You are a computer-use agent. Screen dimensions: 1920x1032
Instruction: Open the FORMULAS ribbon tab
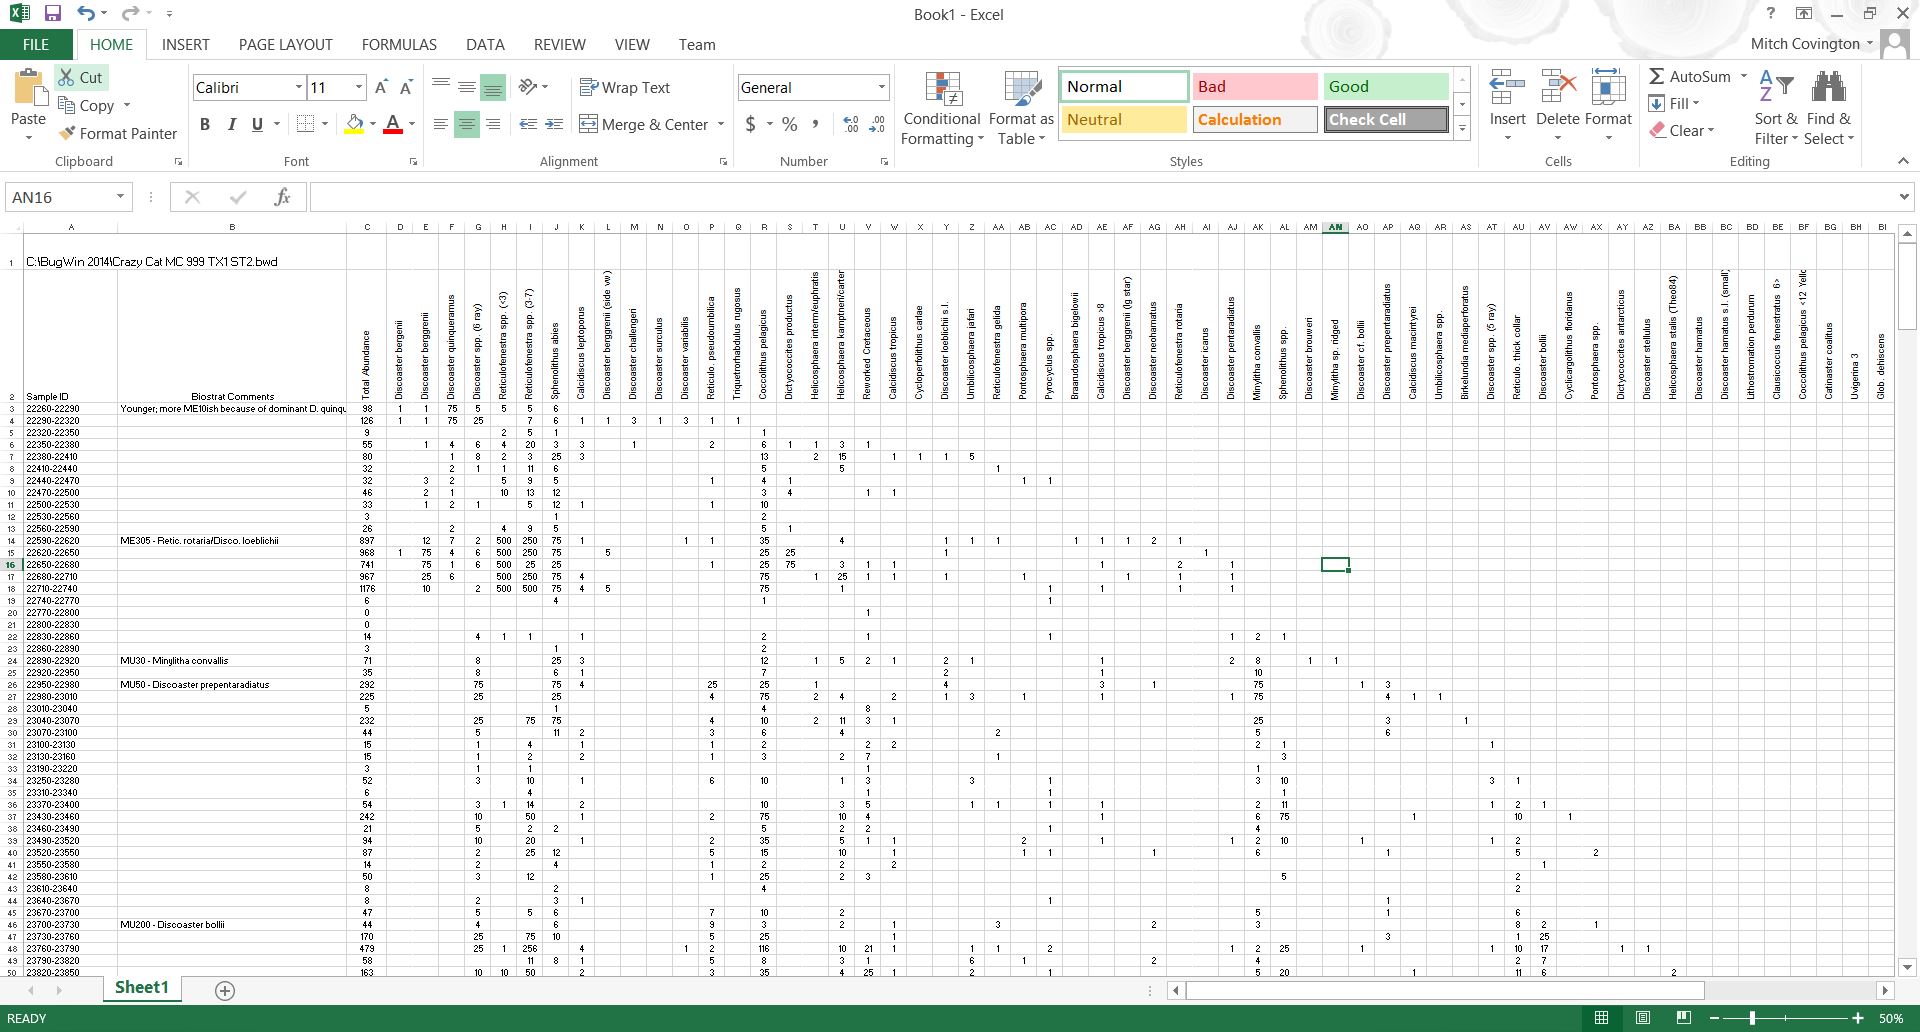[399, 45]
